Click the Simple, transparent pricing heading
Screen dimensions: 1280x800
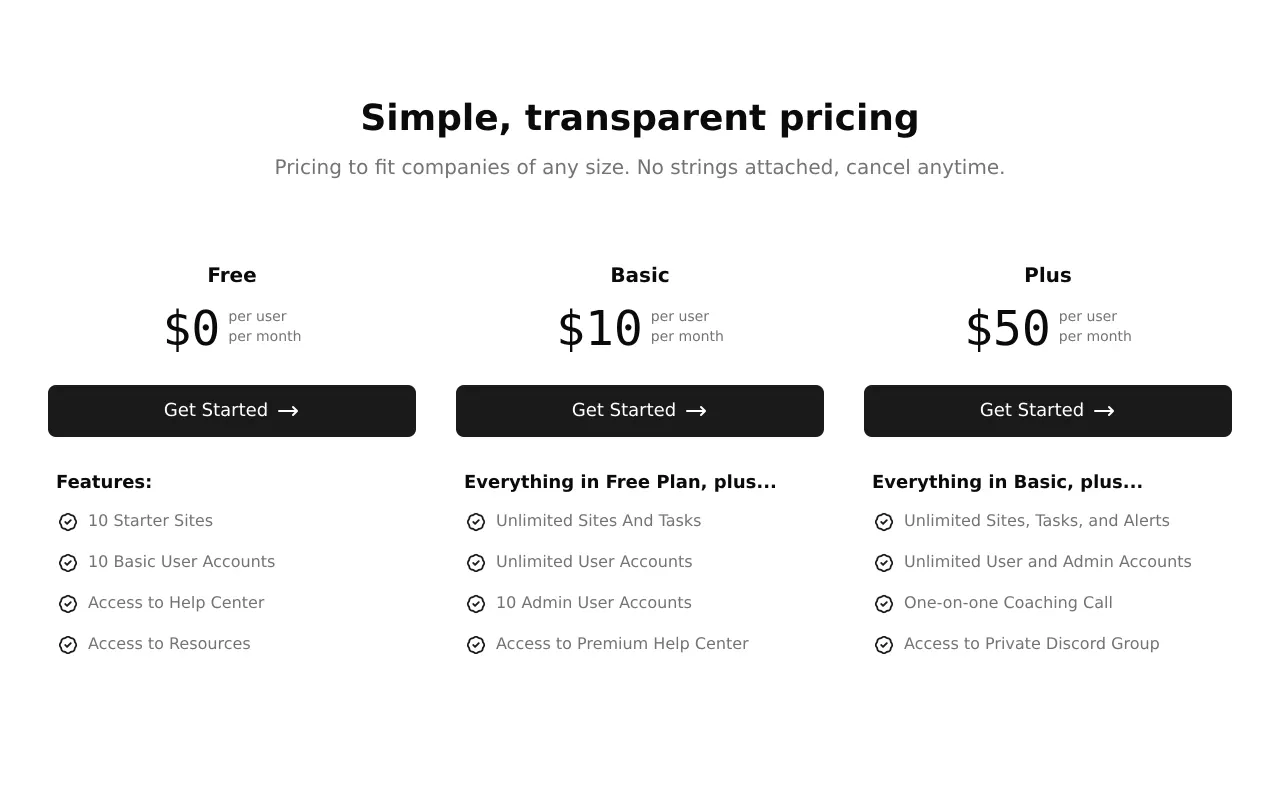(640, 118)
